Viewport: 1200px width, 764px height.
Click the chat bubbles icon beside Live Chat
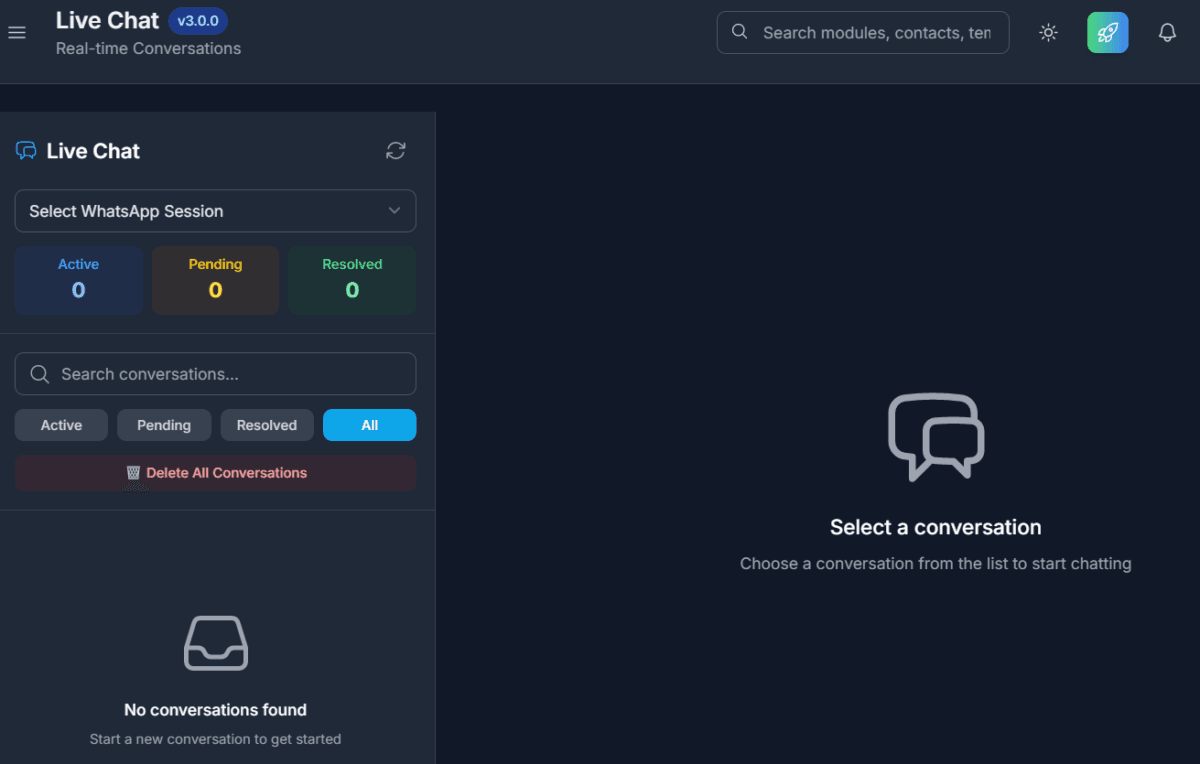24,150
